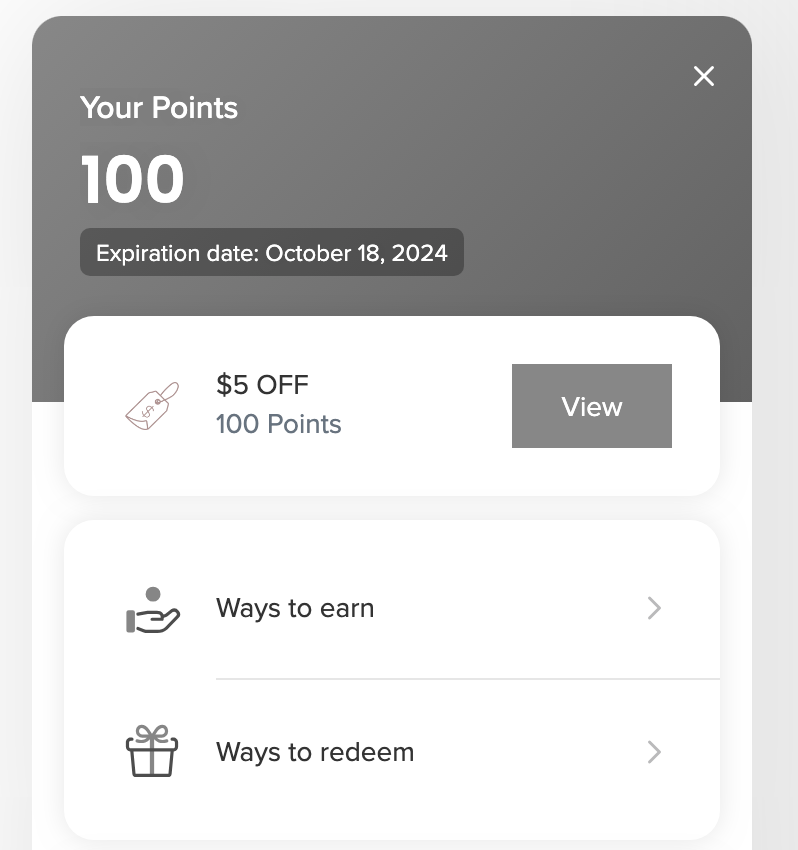Open the Ways to earn entry
798x850 pixels.
[x=392, y=608]
